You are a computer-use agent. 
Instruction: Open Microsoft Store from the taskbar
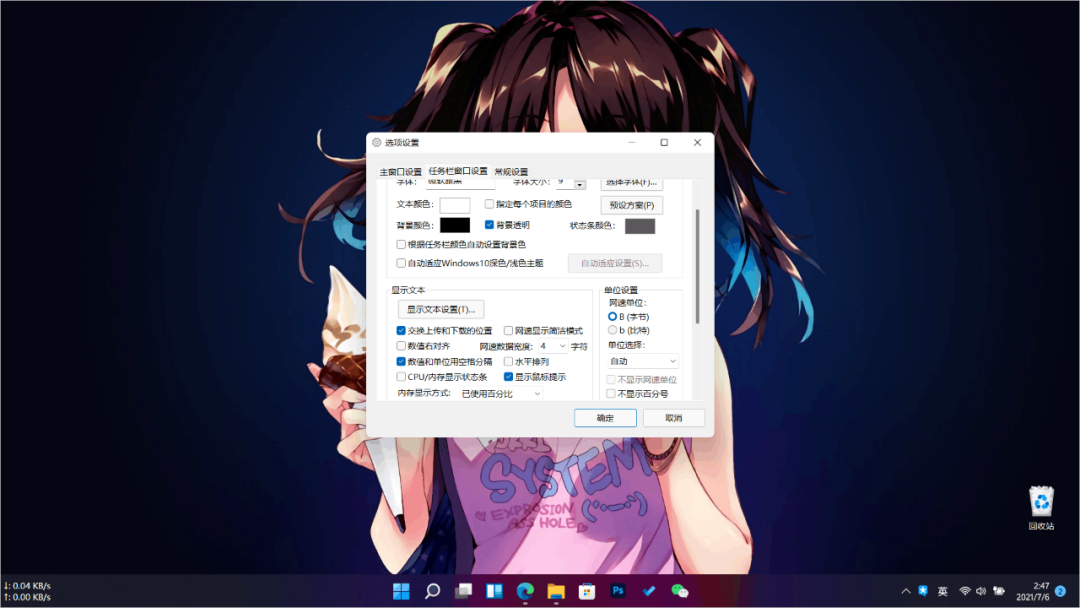pyautogui.click(x=587, y=591)
